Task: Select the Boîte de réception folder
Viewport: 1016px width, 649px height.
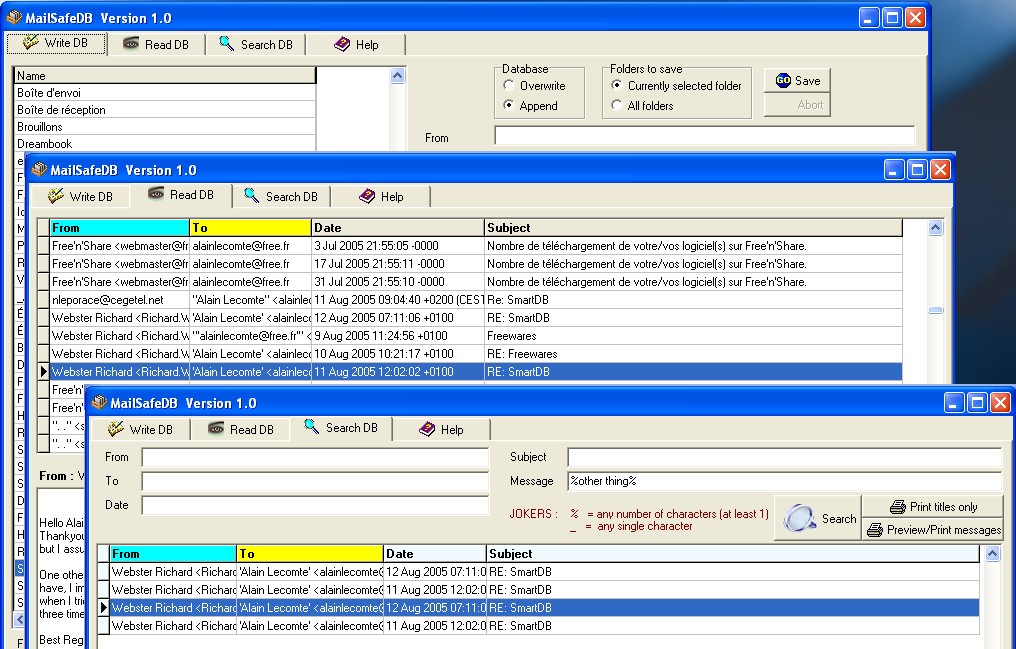Action: [x=165, y=109]
